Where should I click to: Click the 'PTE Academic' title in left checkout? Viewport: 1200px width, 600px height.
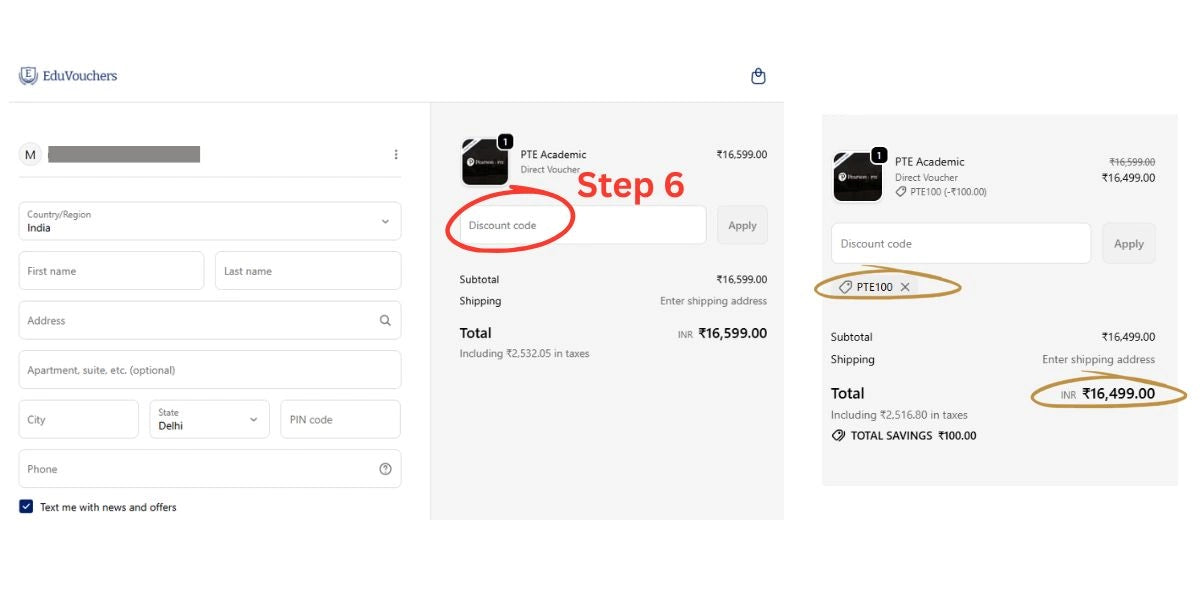point(553,155)
